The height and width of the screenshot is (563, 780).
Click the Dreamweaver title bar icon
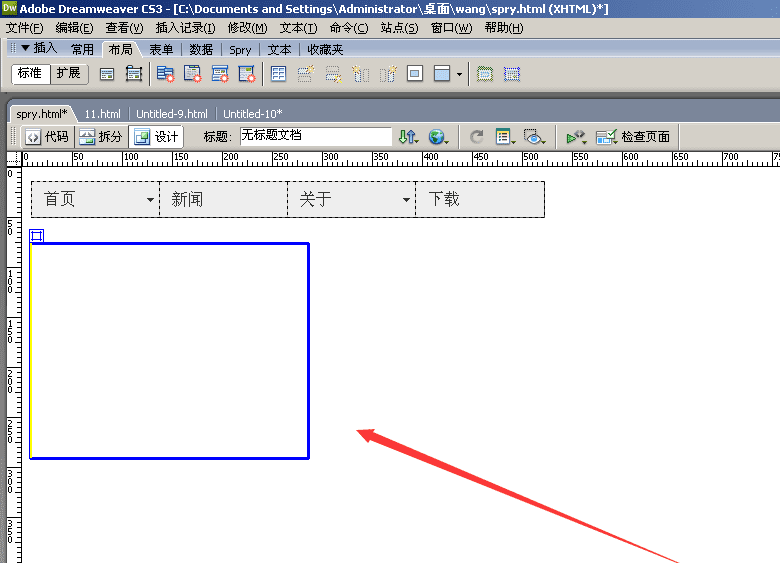point(9,8)
